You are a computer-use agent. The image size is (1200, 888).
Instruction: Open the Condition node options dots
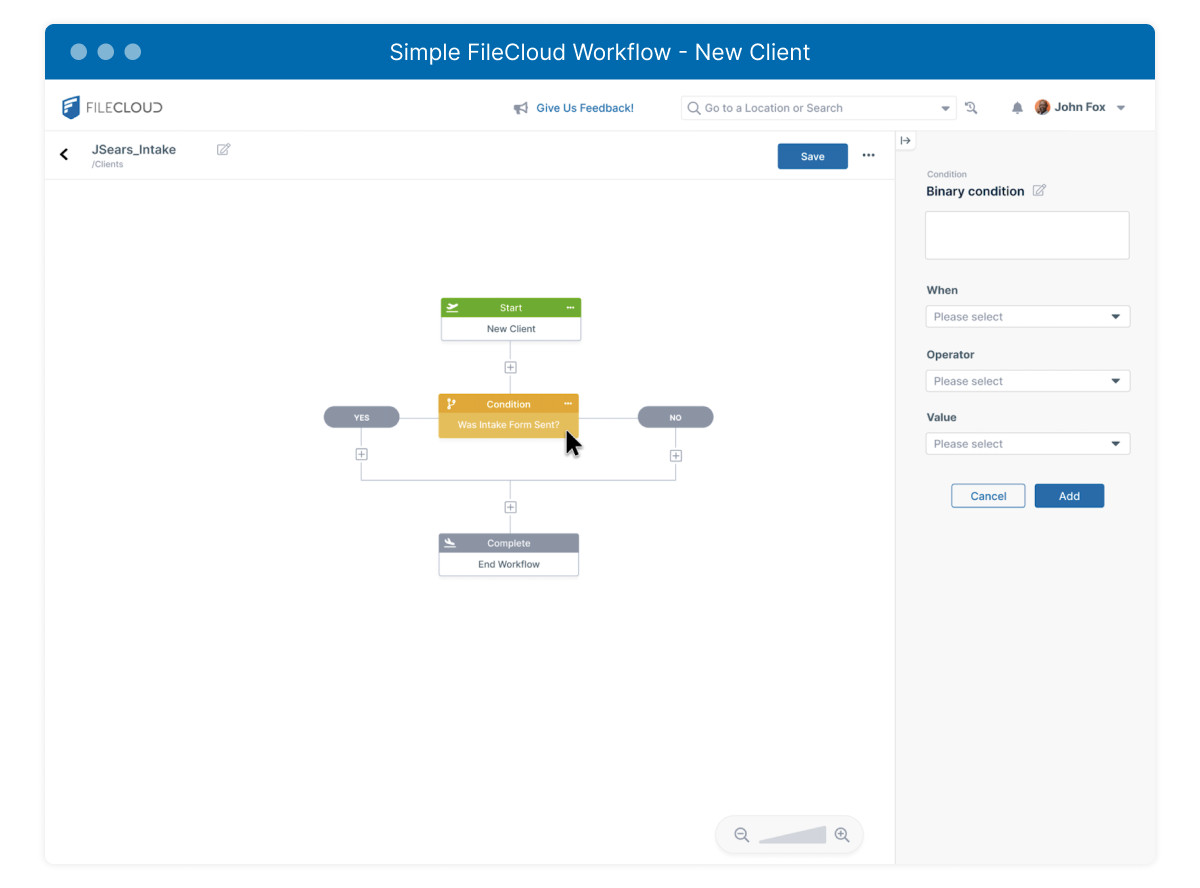coord(568,404)
